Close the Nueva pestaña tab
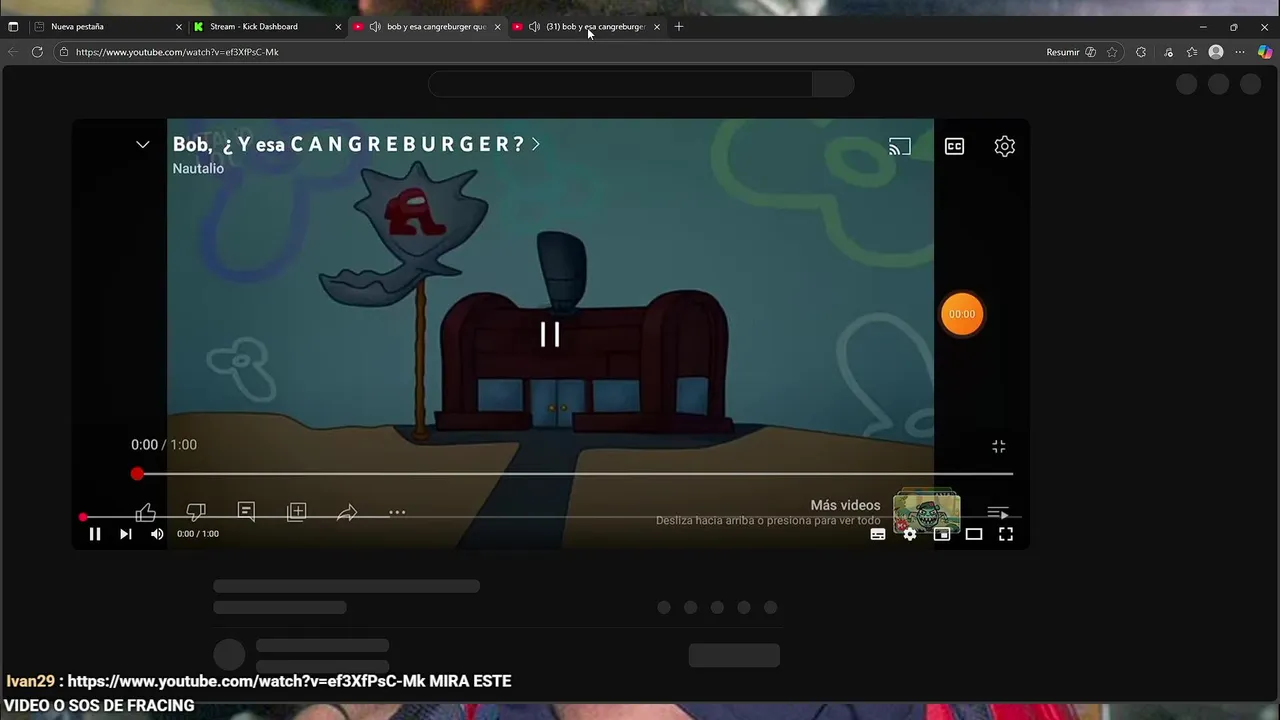This screenshot has width=1280, height=720. pyautogui.click(x=179, y=27)
